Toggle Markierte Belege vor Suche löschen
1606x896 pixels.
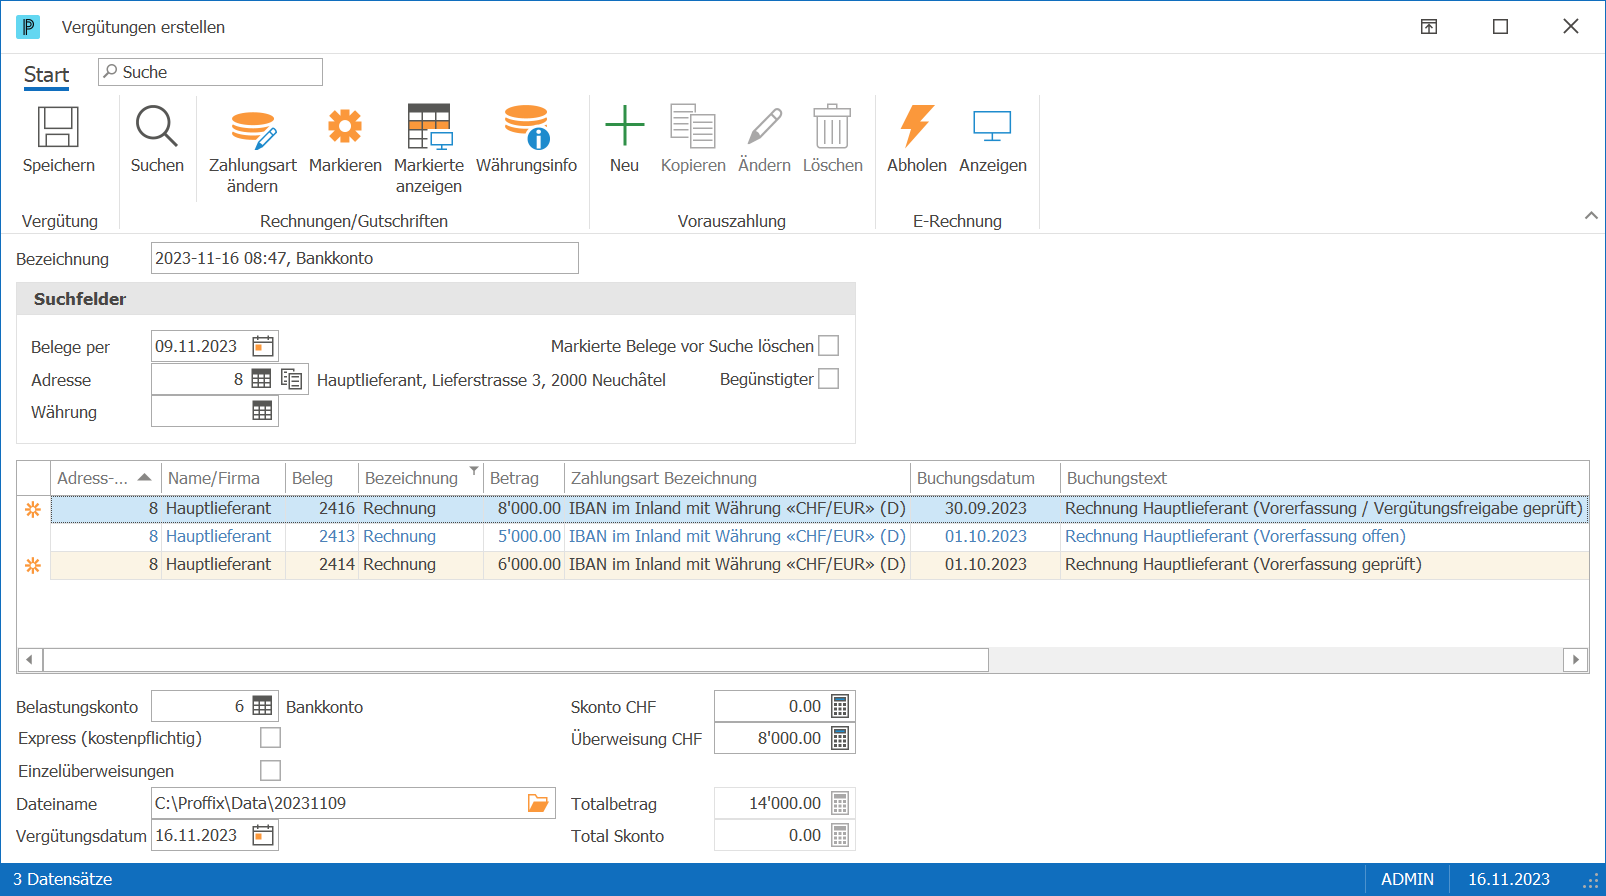click(828, 346)
